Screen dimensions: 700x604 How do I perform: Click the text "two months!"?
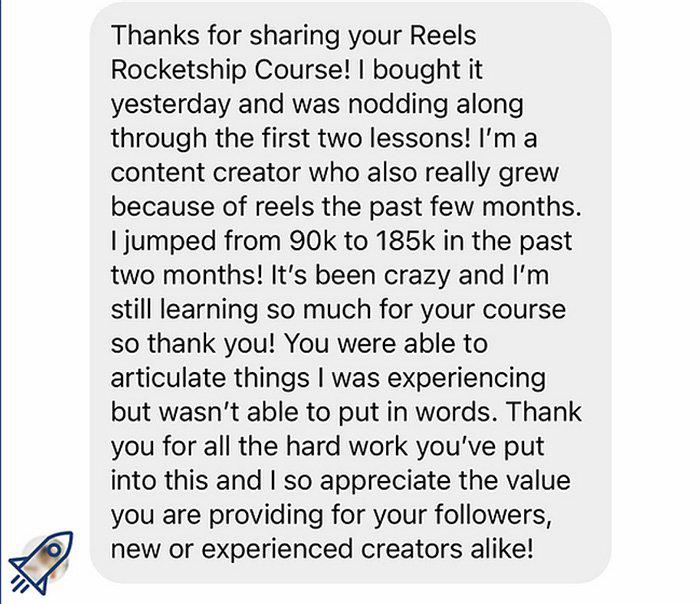[187, 275]
